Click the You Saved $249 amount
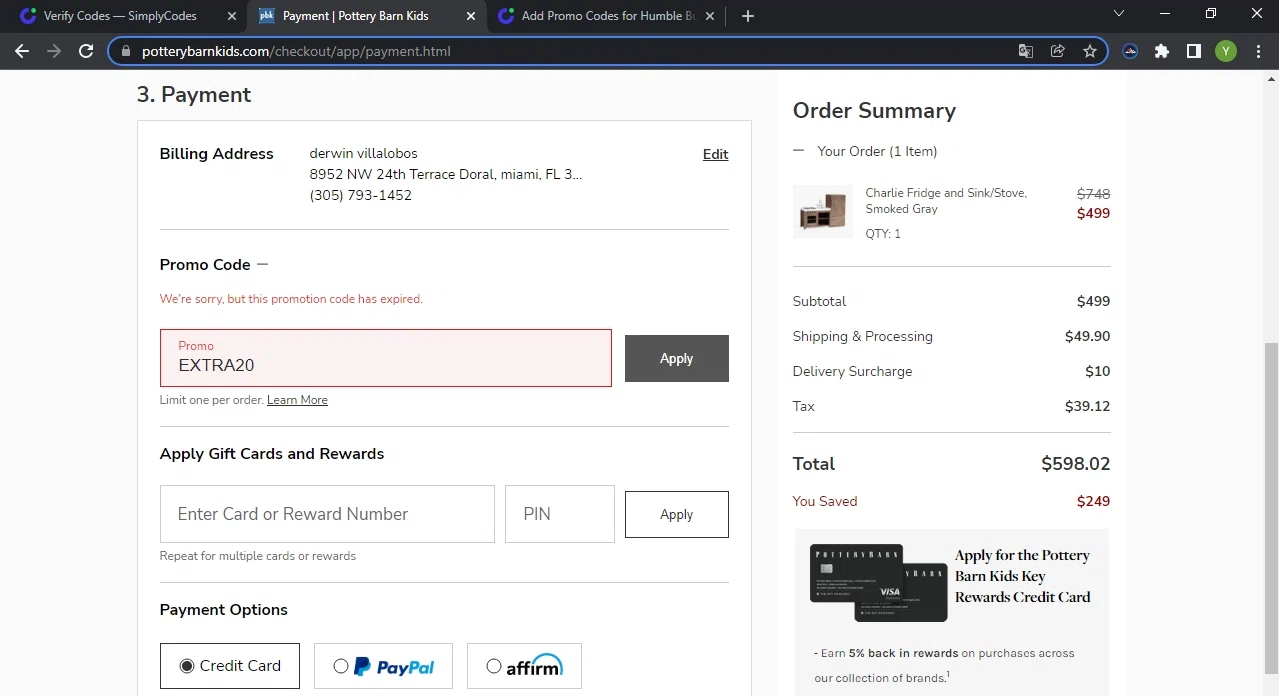Image resolution: width=1279 pixels, height=696 pixels. [1093, 501]
